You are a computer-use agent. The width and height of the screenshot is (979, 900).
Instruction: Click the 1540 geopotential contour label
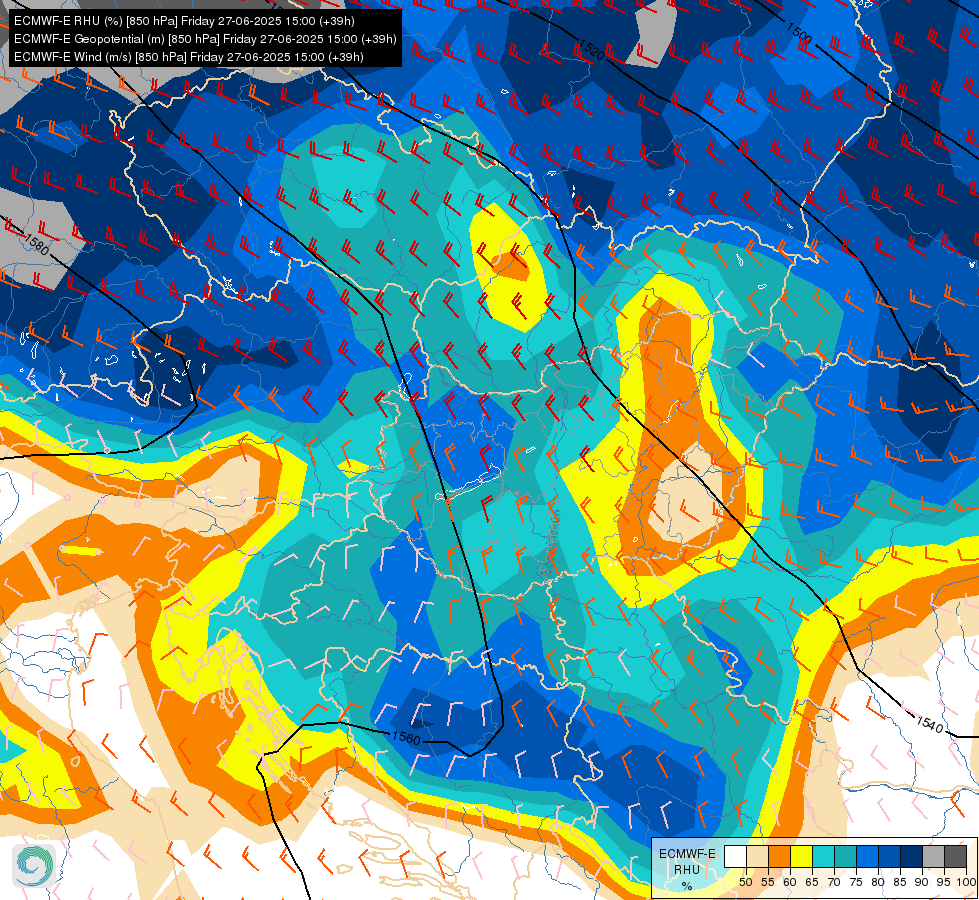[930, 724]
